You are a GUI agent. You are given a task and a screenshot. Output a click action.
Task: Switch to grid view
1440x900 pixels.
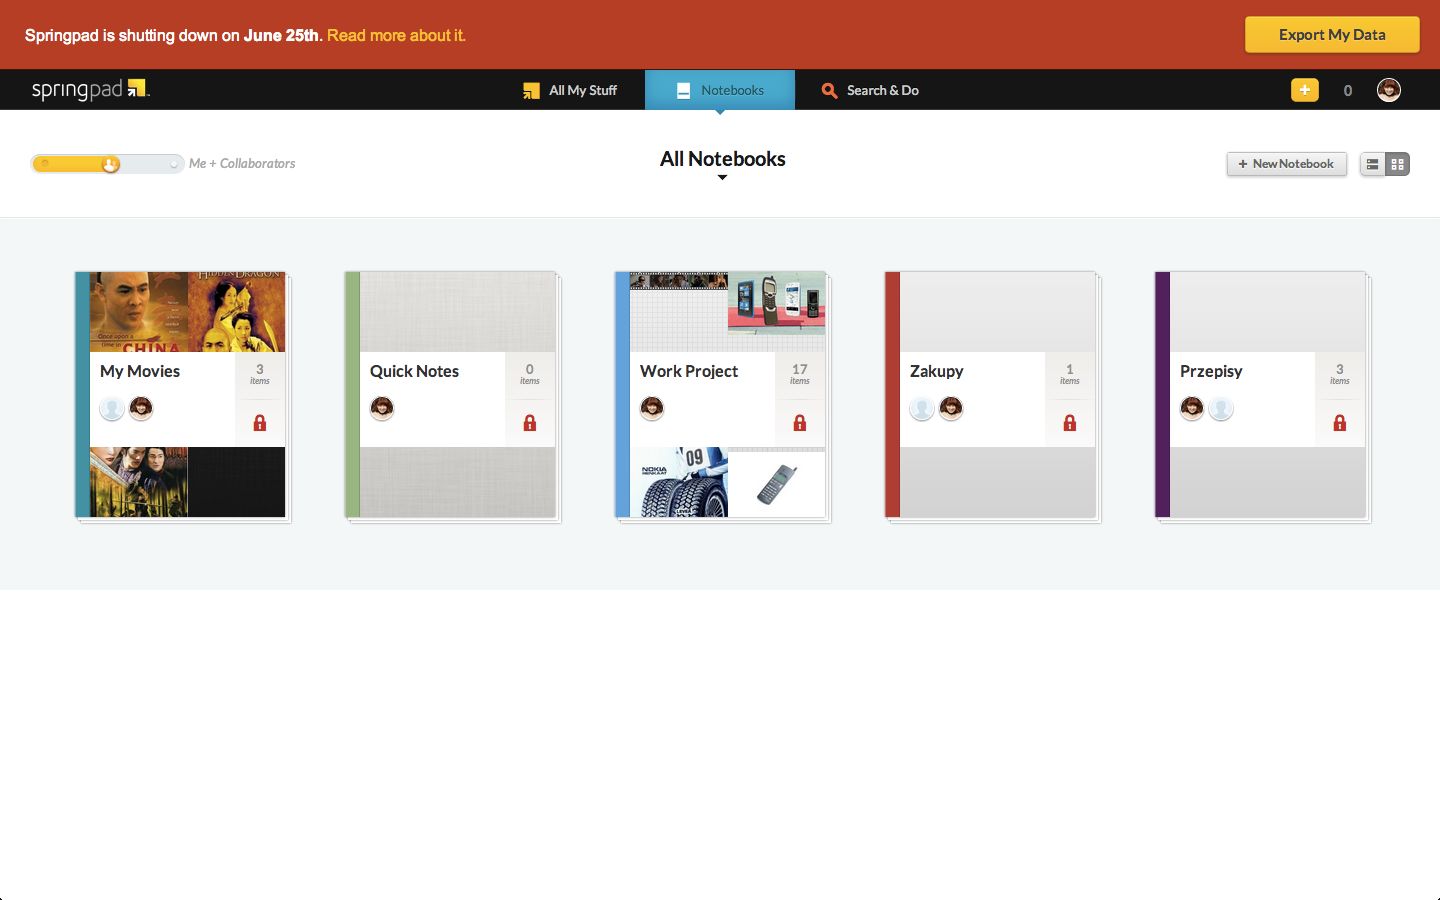[1397, 164]
